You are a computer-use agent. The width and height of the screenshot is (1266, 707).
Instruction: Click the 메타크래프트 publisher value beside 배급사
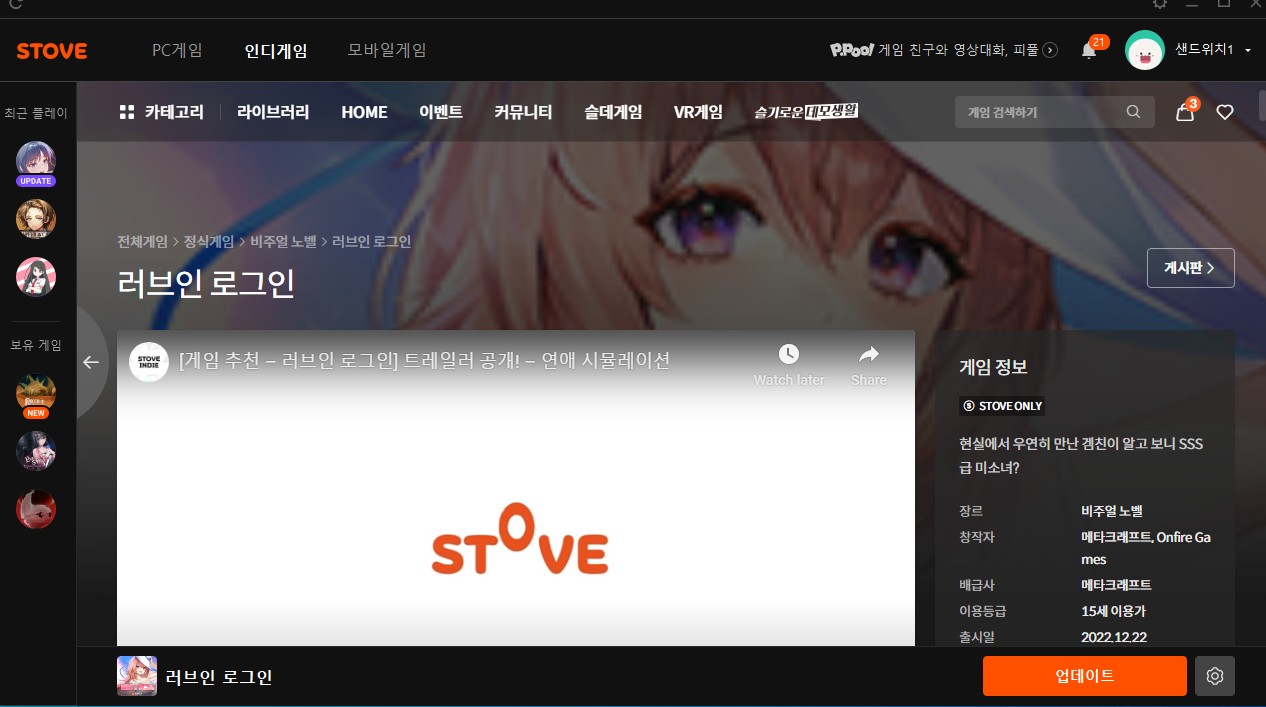coord(1116,585)
